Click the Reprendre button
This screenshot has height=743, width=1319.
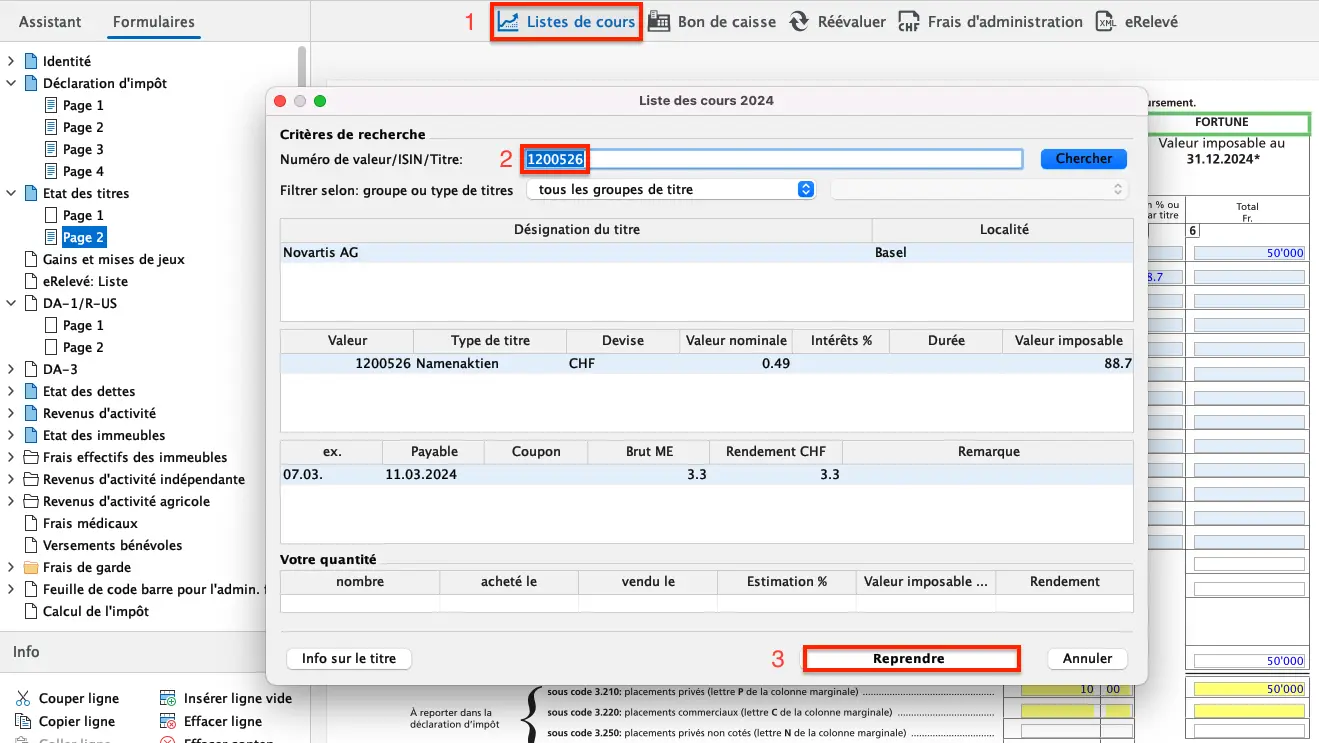[x=910, y=658]
